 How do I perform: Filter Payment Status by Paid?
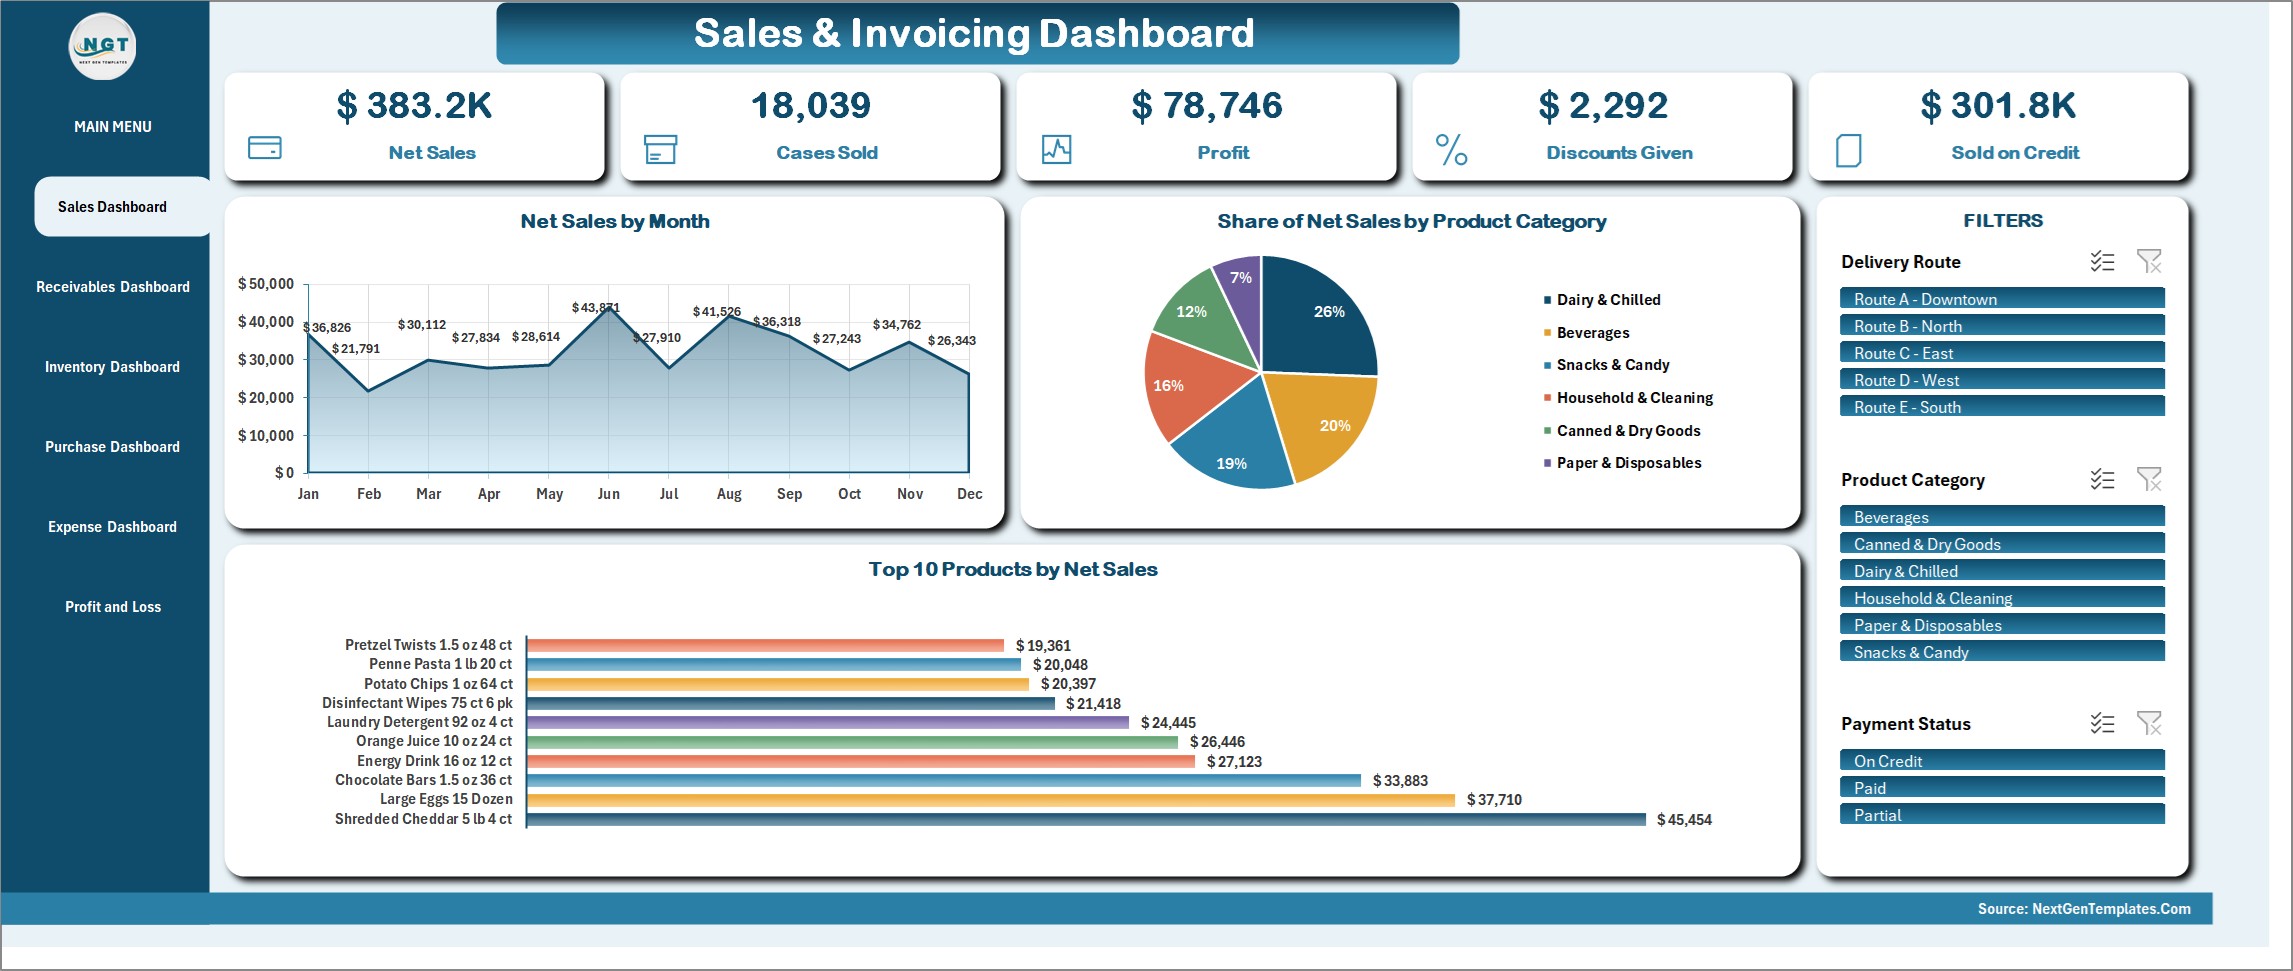point(2002,787)
